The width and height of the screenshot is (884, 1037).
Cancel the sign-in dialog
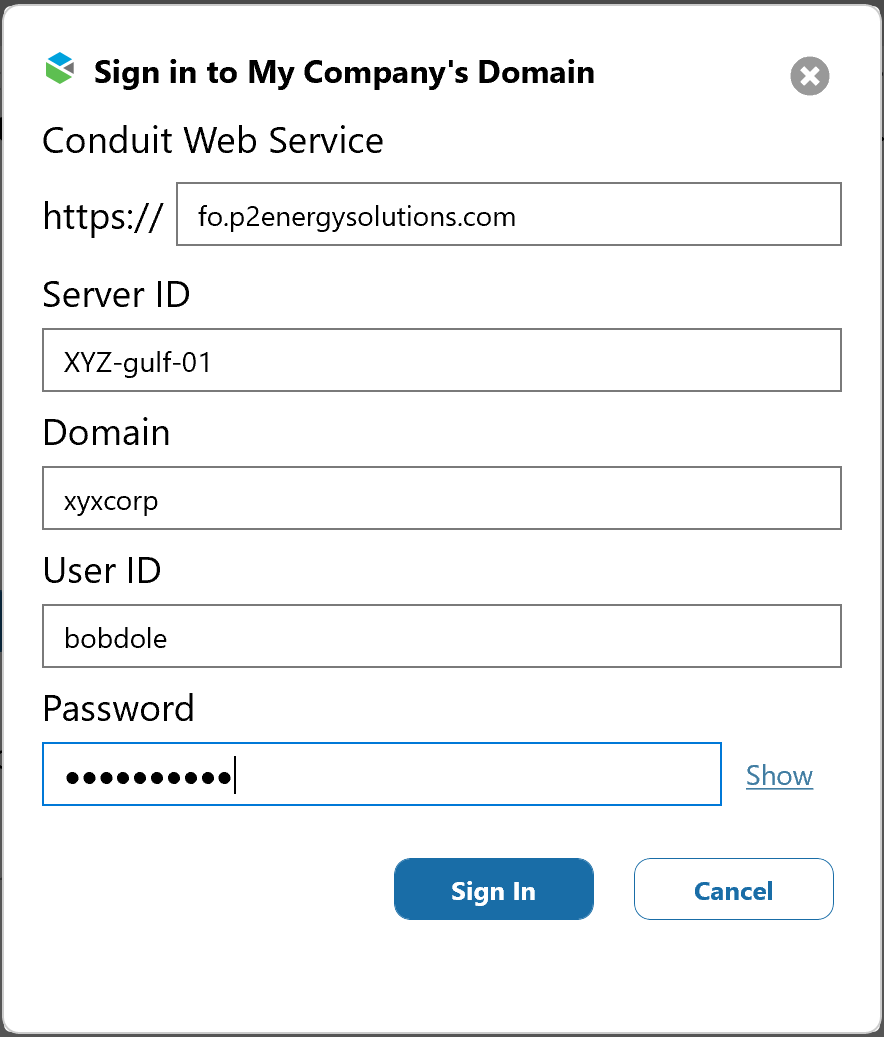(733, 889)
